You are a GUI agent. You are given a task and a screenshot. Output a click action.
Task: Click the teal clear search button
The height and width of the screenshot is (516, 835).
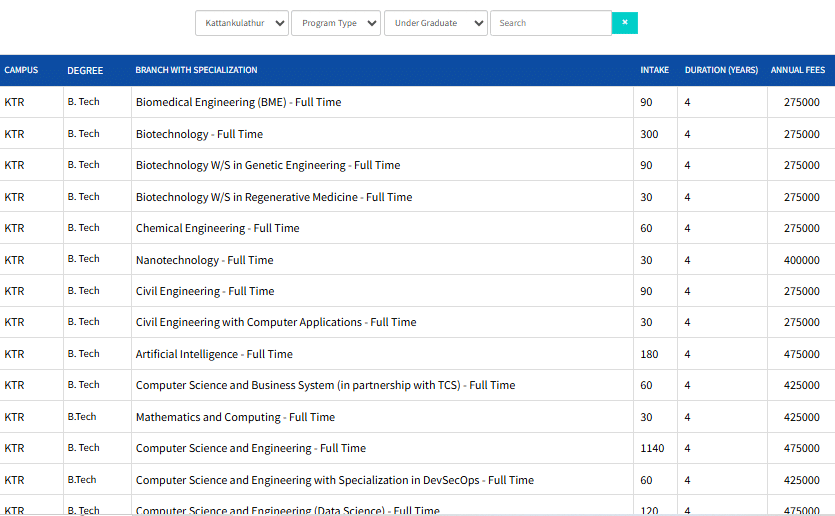[x=624, y=23]
